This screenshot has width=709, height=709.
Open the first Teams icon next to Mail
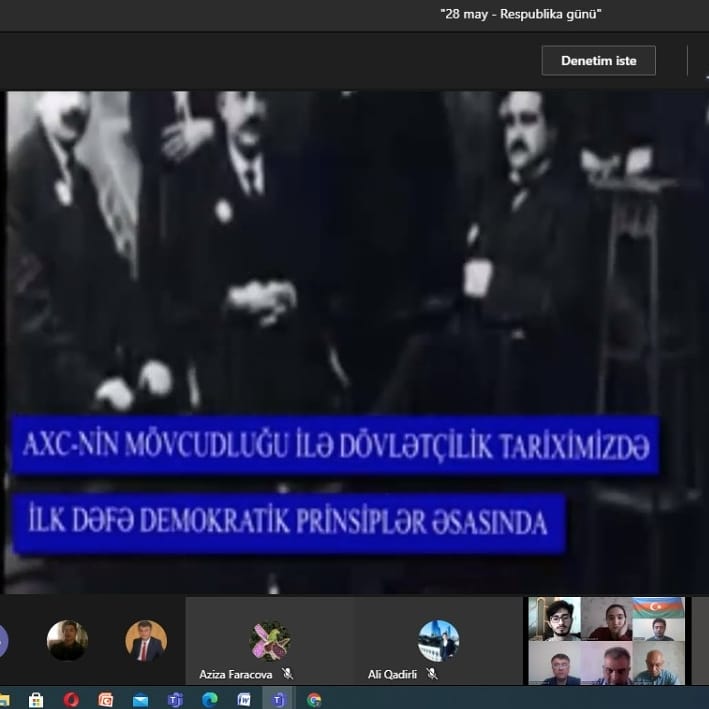pos(175,699)
